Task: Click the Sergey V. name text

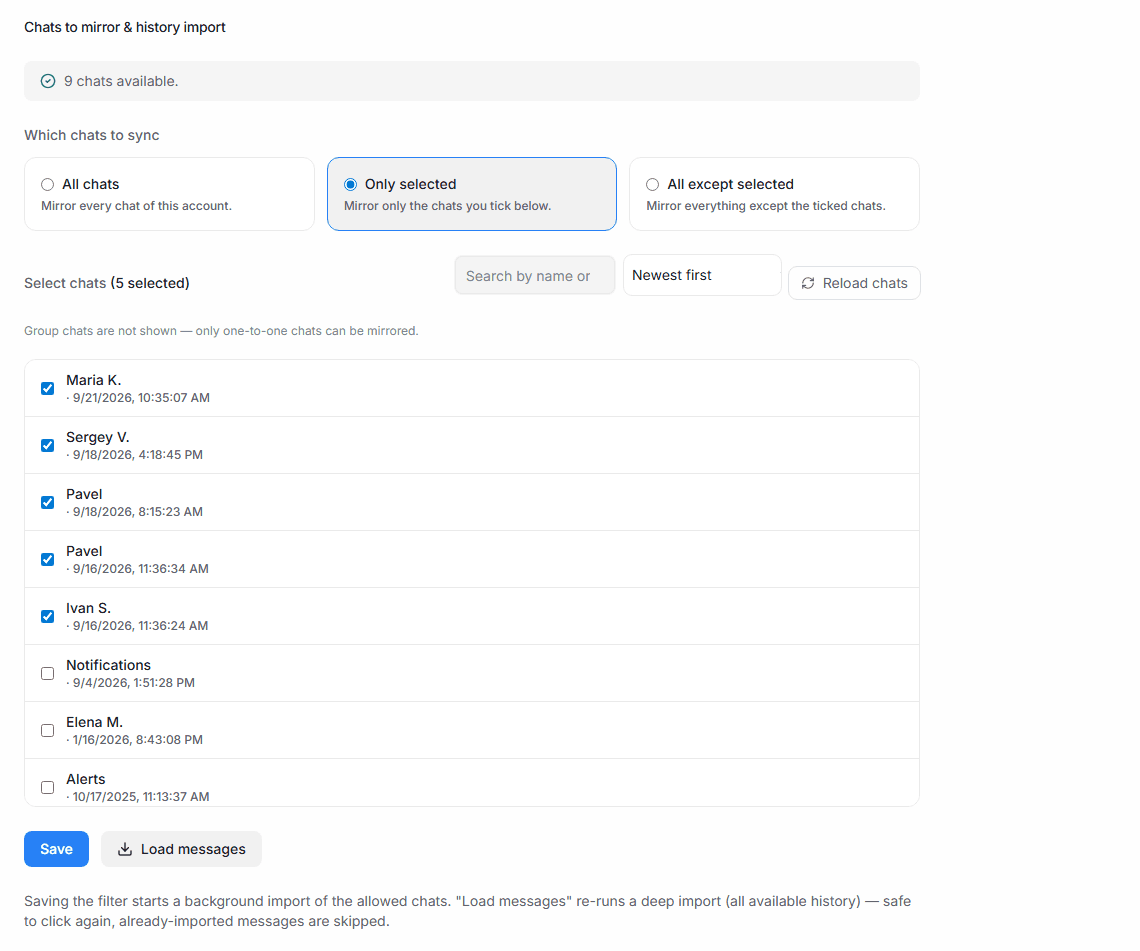Action: click(x=97, y=437)
